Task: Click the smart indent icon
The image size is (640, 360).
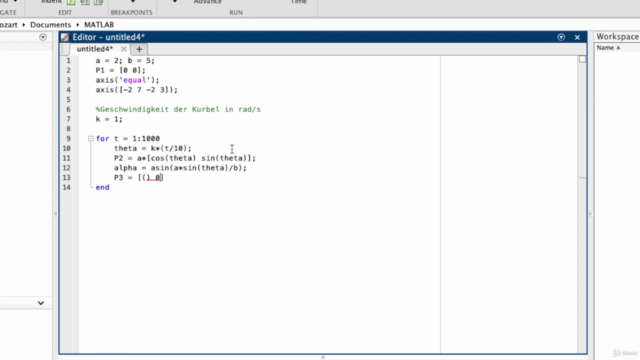Action: coord(71,2)
